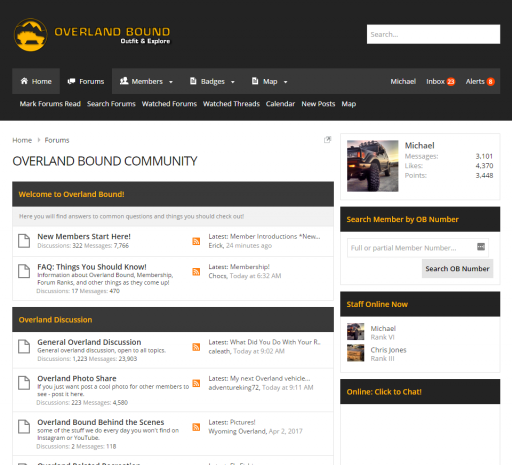The image size is (512, 465).
Task: Open user adventureking72 profile link
Action: tap(234, 388)
